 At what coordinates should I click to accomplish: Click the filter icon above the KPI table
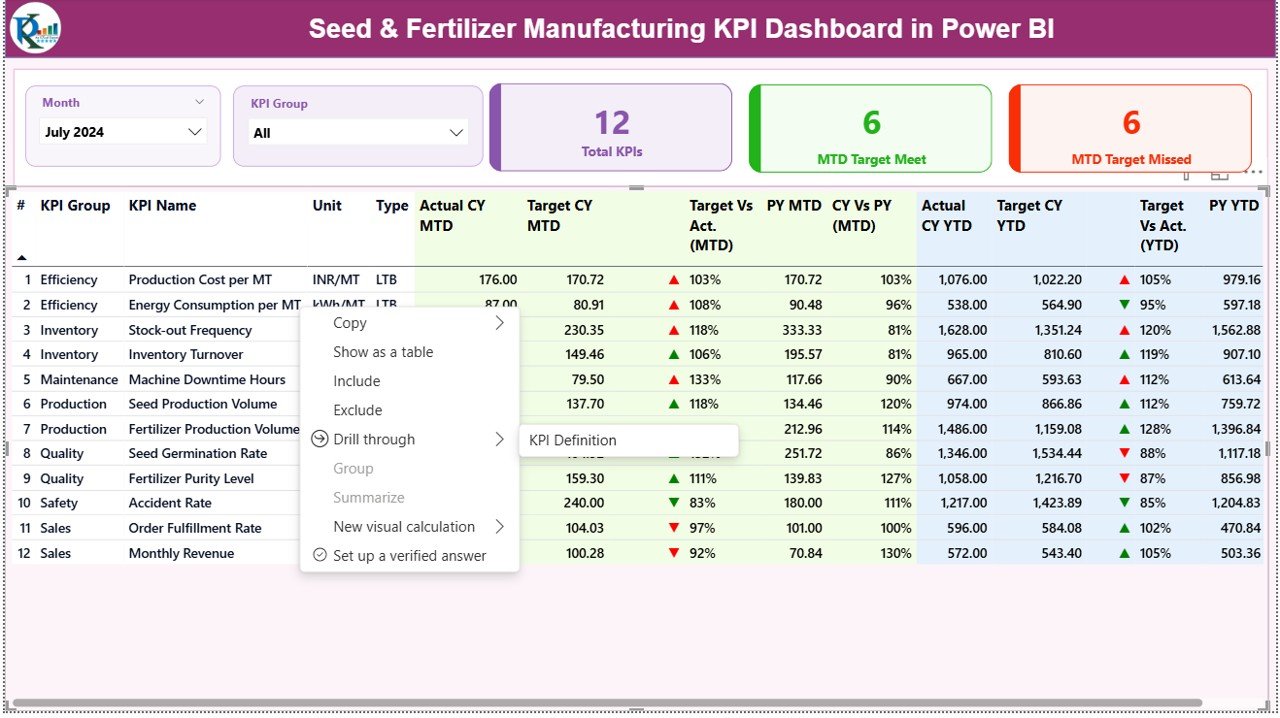point(1186,176)
